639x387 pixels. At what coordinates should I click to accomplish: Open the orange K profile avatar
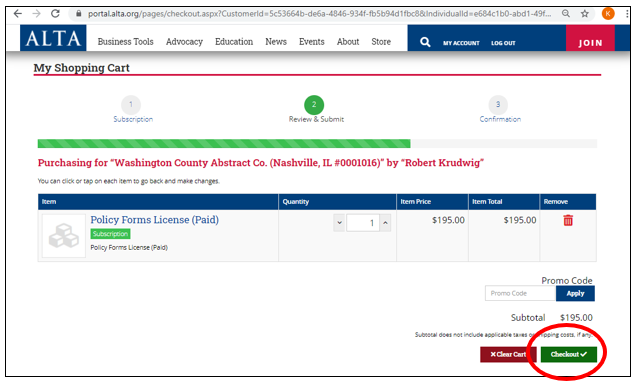tap(608, 13)
